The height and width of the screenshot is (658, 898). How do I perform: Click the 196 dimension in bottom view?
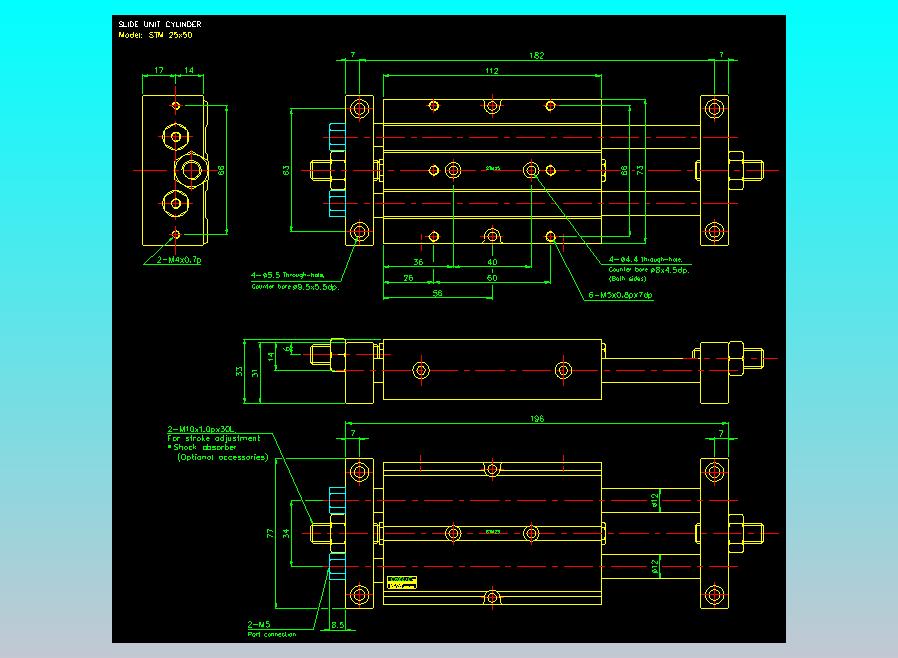pyautogui.click(x=537, y=419)
